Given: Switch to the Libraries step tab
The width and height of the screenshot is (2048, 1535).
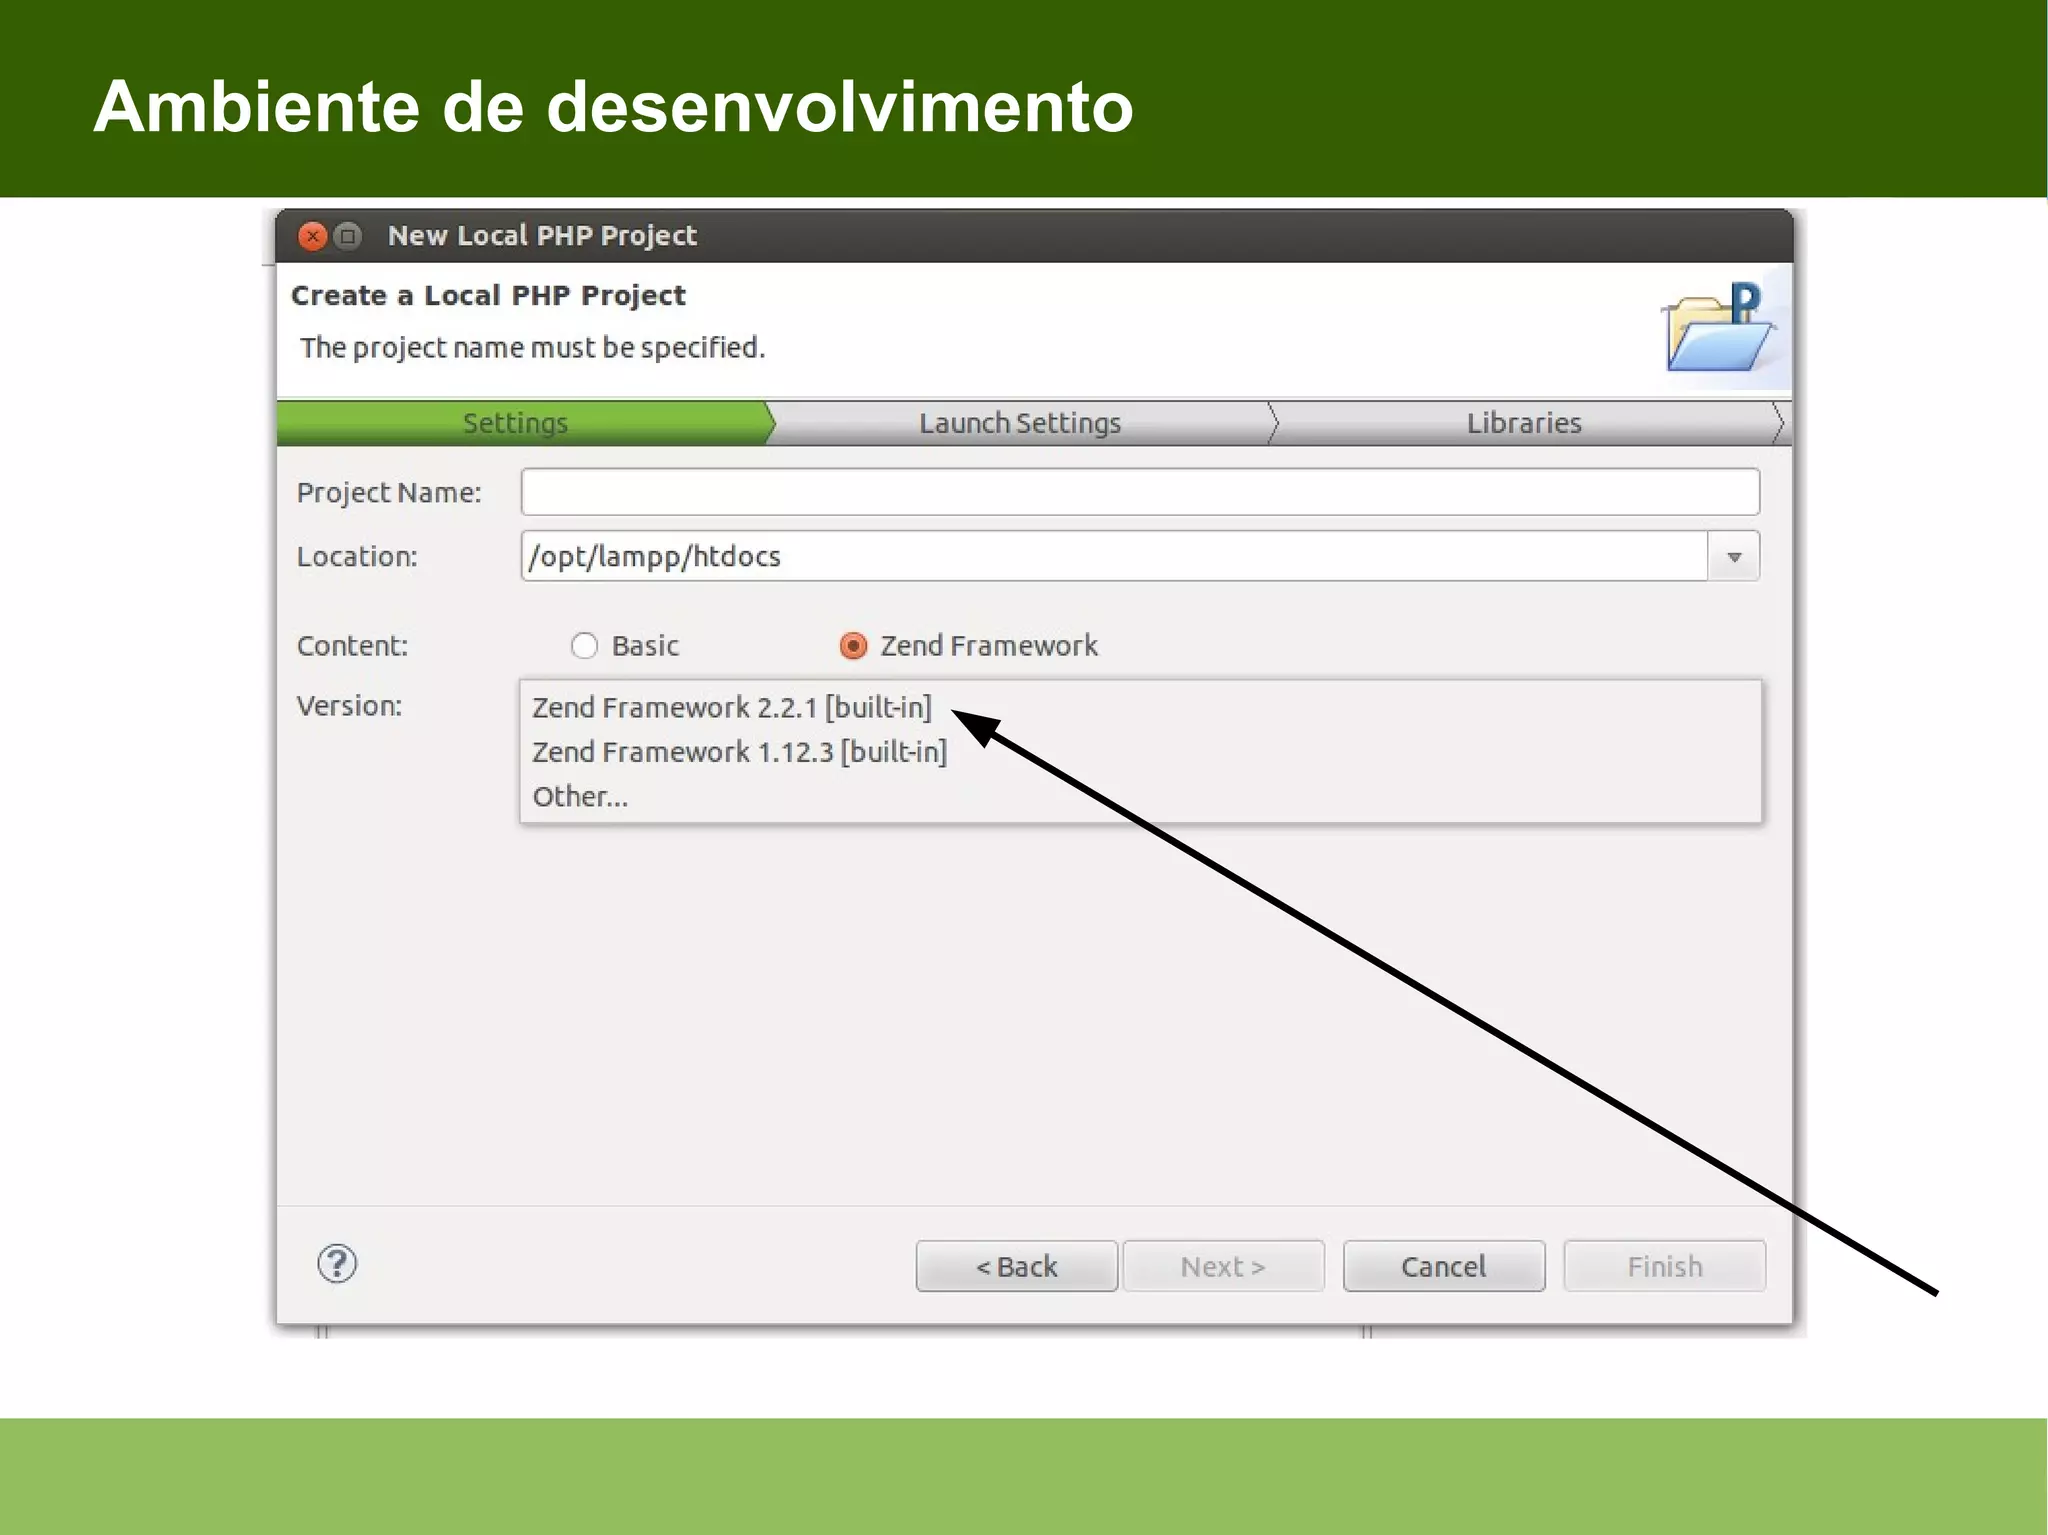Looking at the screenshot, I should coord(1524,423).
